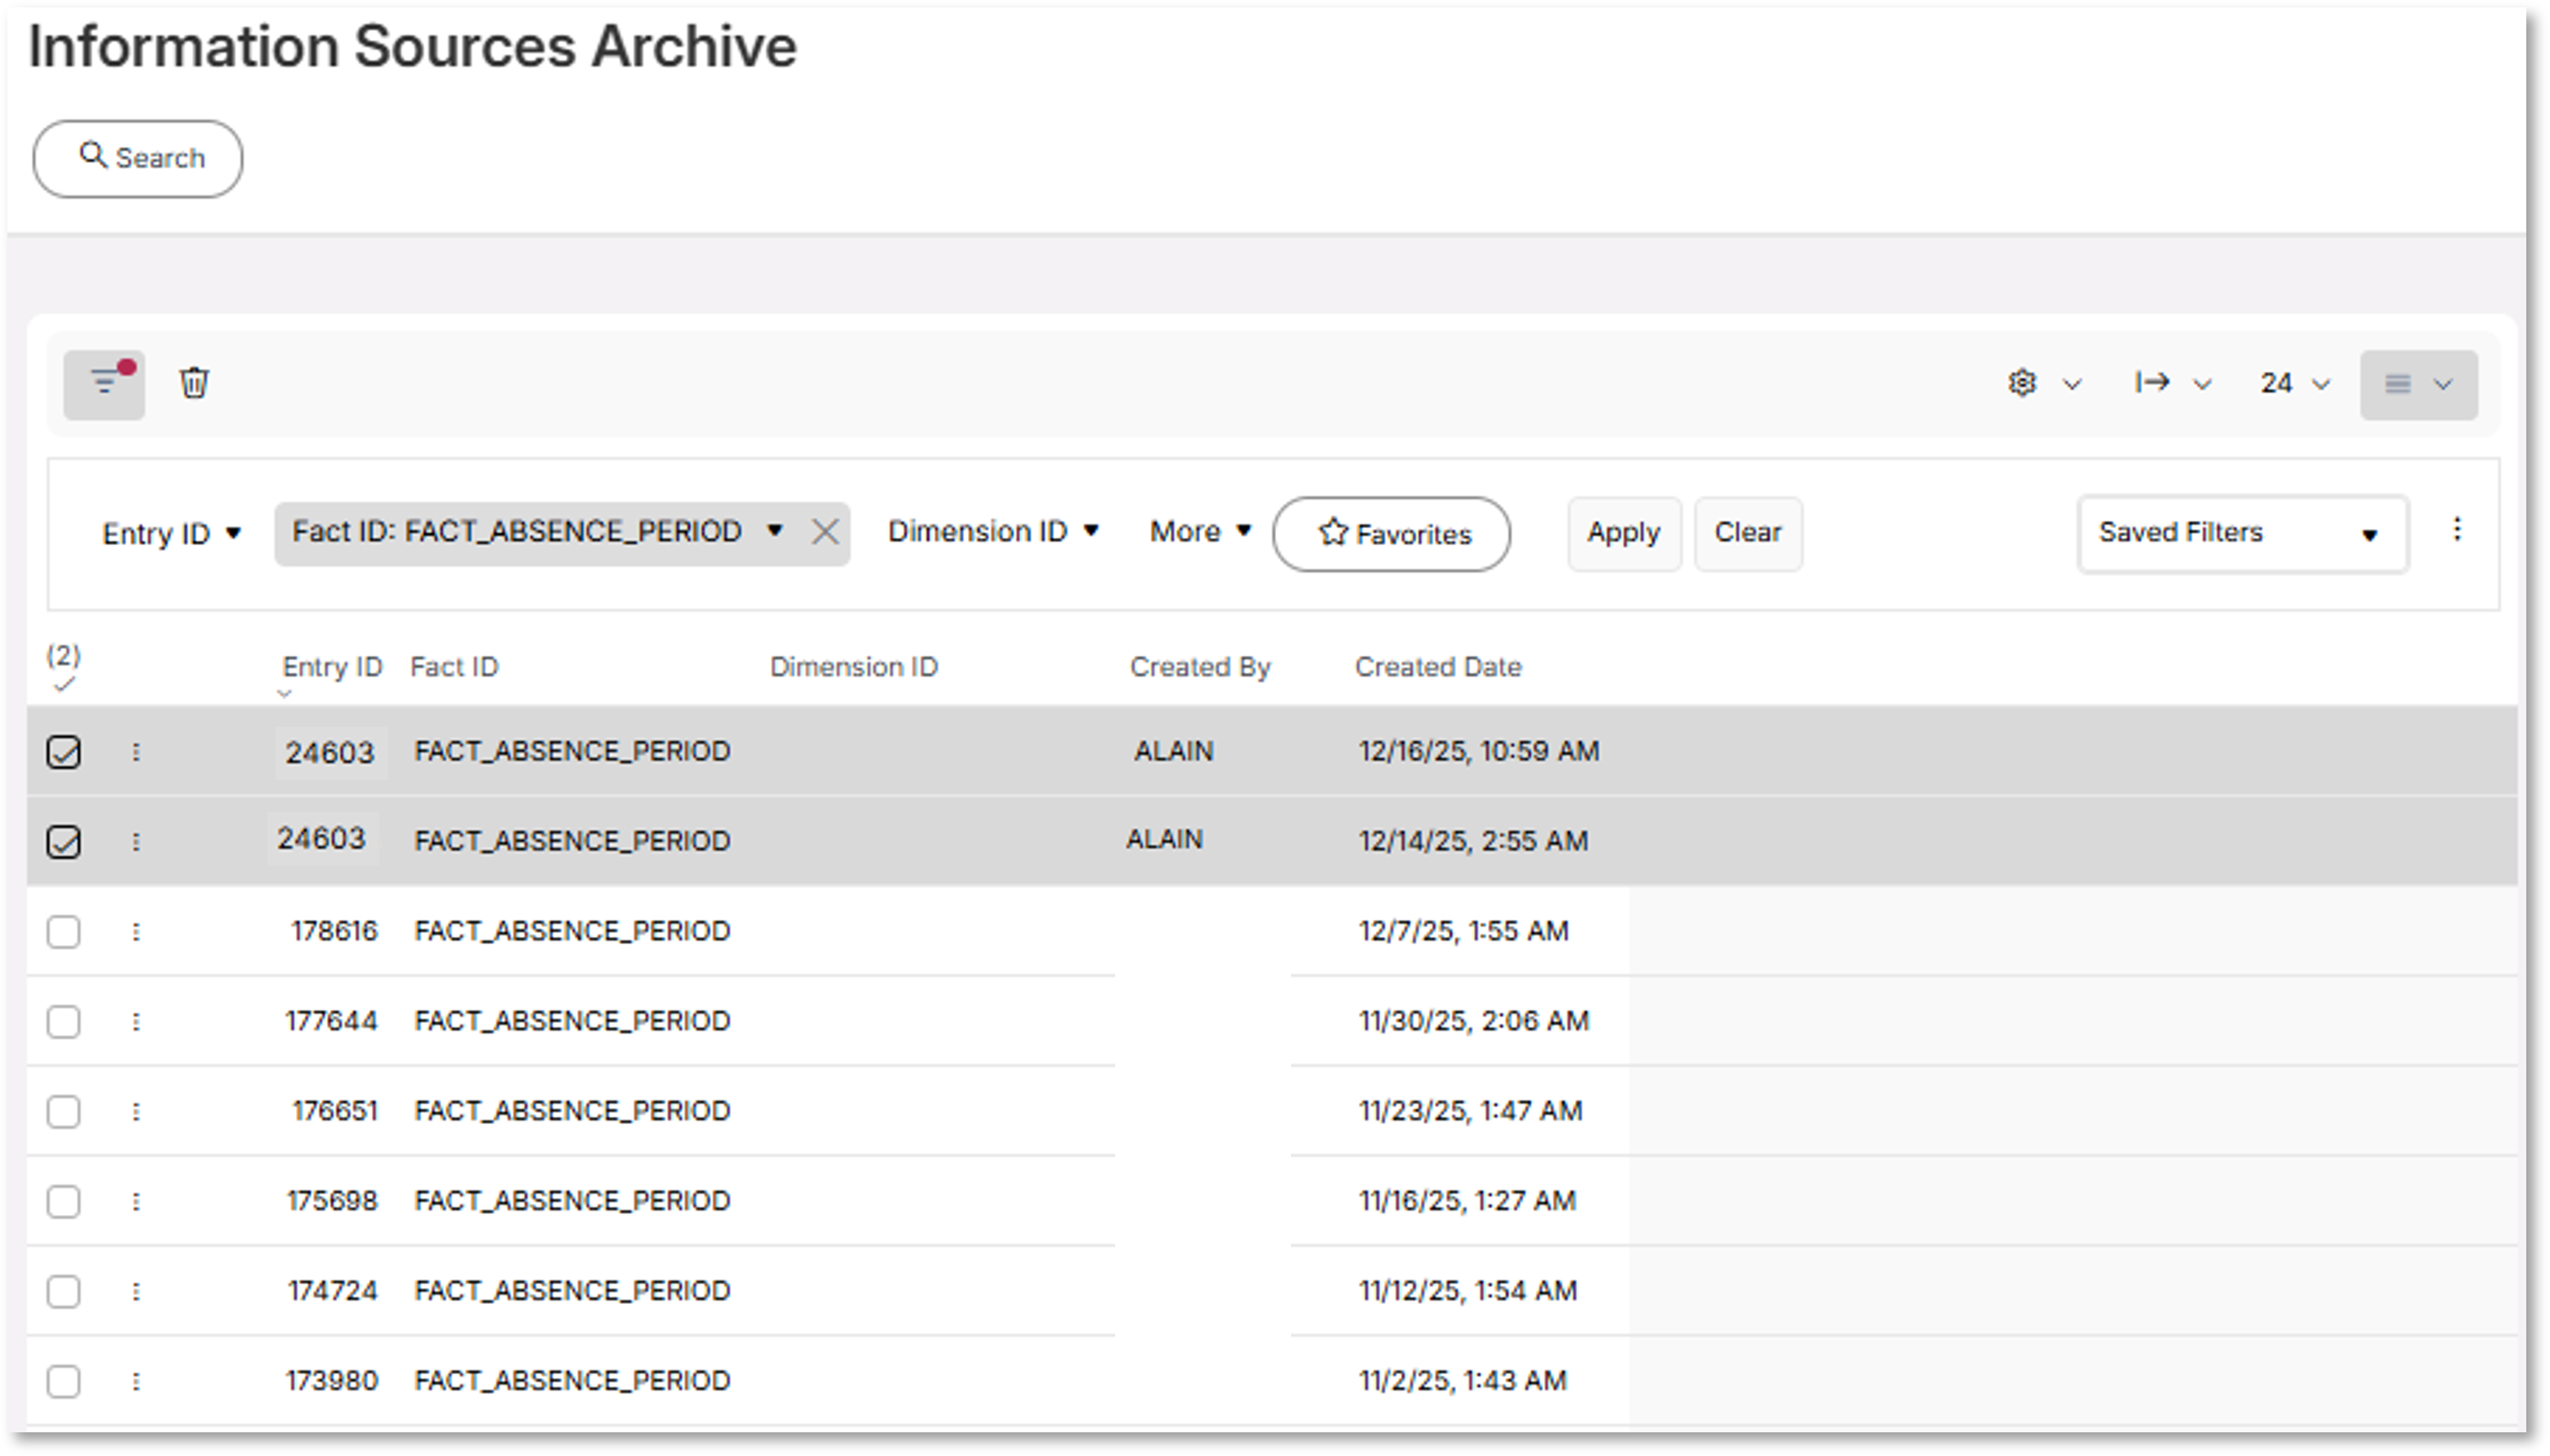Open row menu for entry 175698
This screenshot has width=2550, height=1456.
tap(136, 1202)
